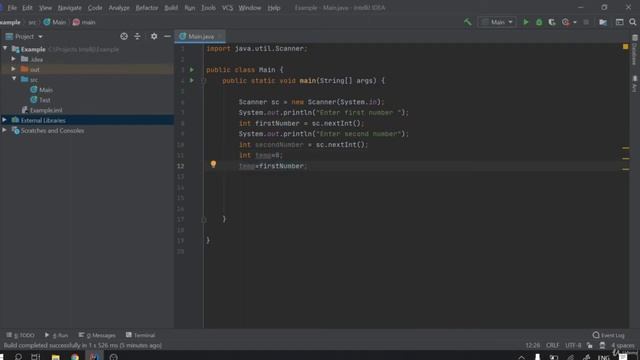Open Project Structure folder icon
The width and height of the screenshot is (640, 360).
point(603,22)
